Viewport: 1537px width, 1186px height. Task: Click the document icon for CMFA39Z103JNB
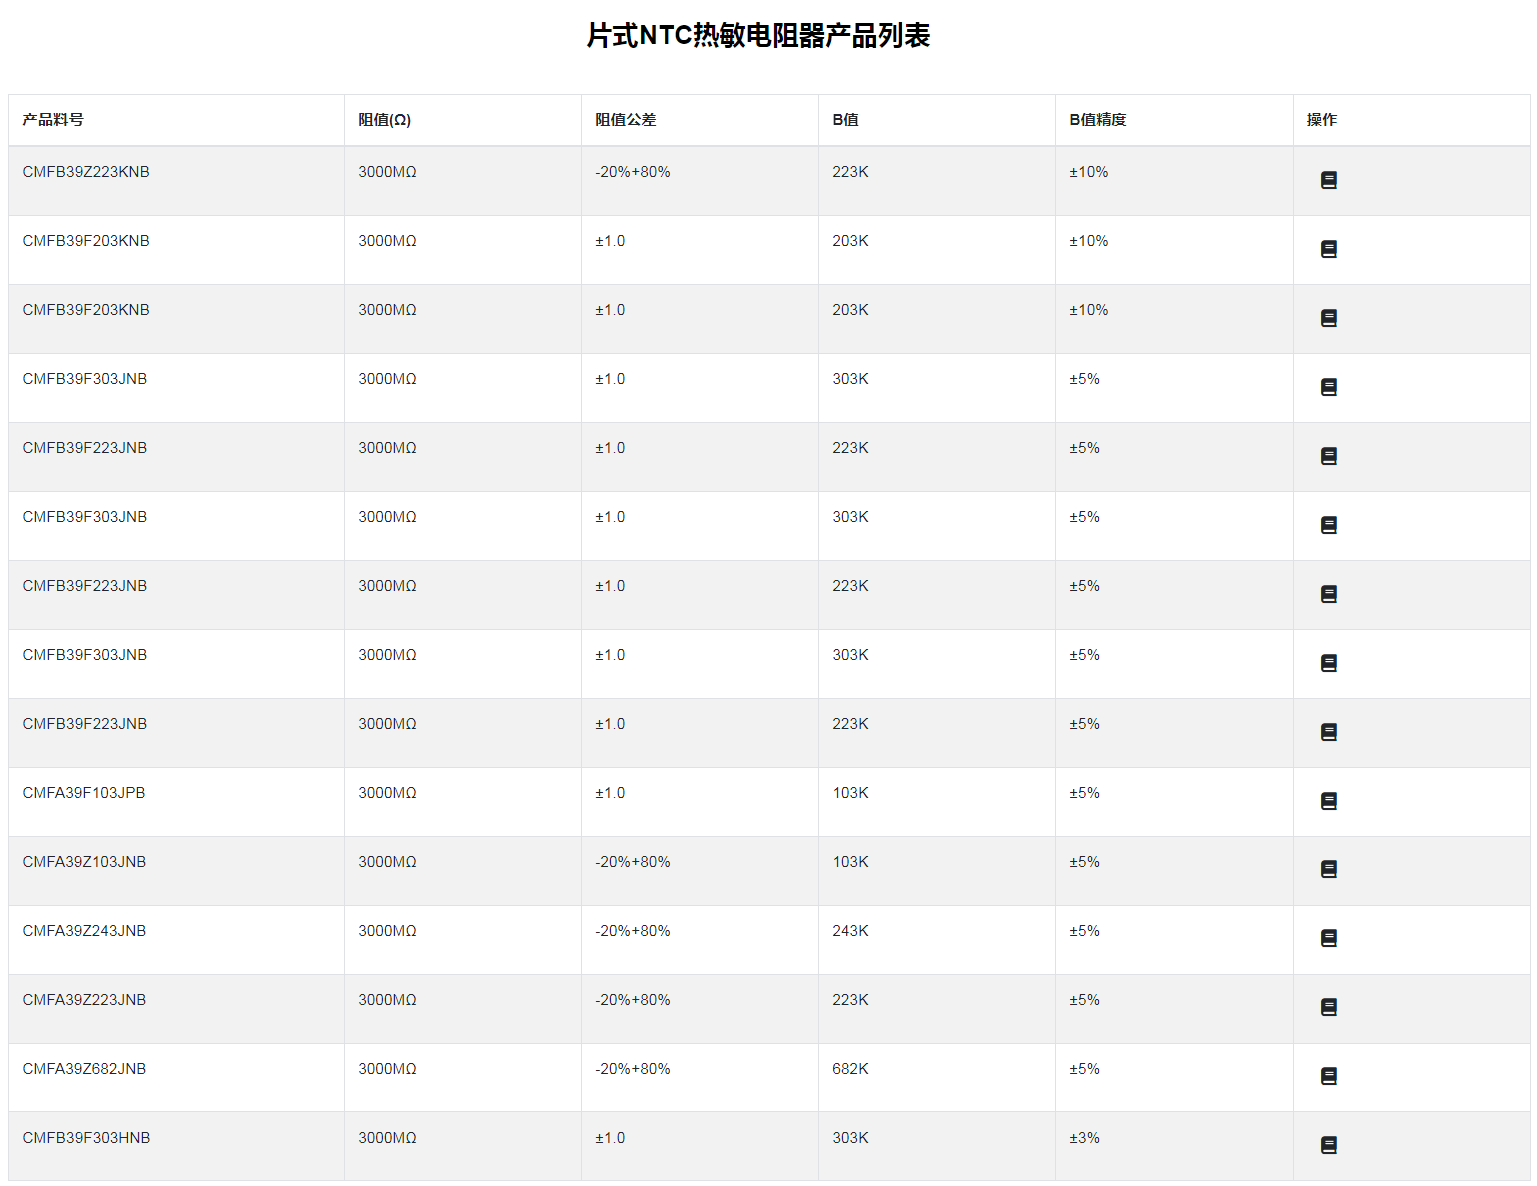click(x=1328, y=870)
